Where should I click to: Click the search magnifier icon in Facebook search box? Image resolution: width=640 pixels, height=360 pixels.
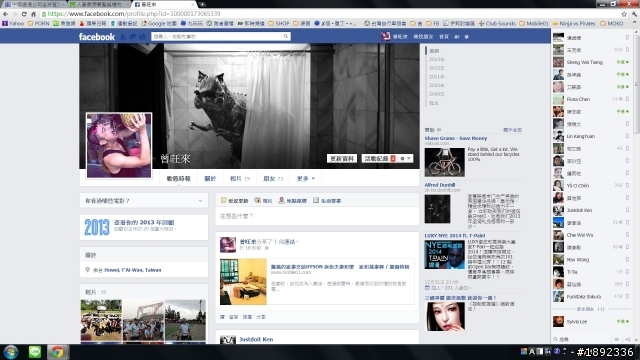click(286, 36)
